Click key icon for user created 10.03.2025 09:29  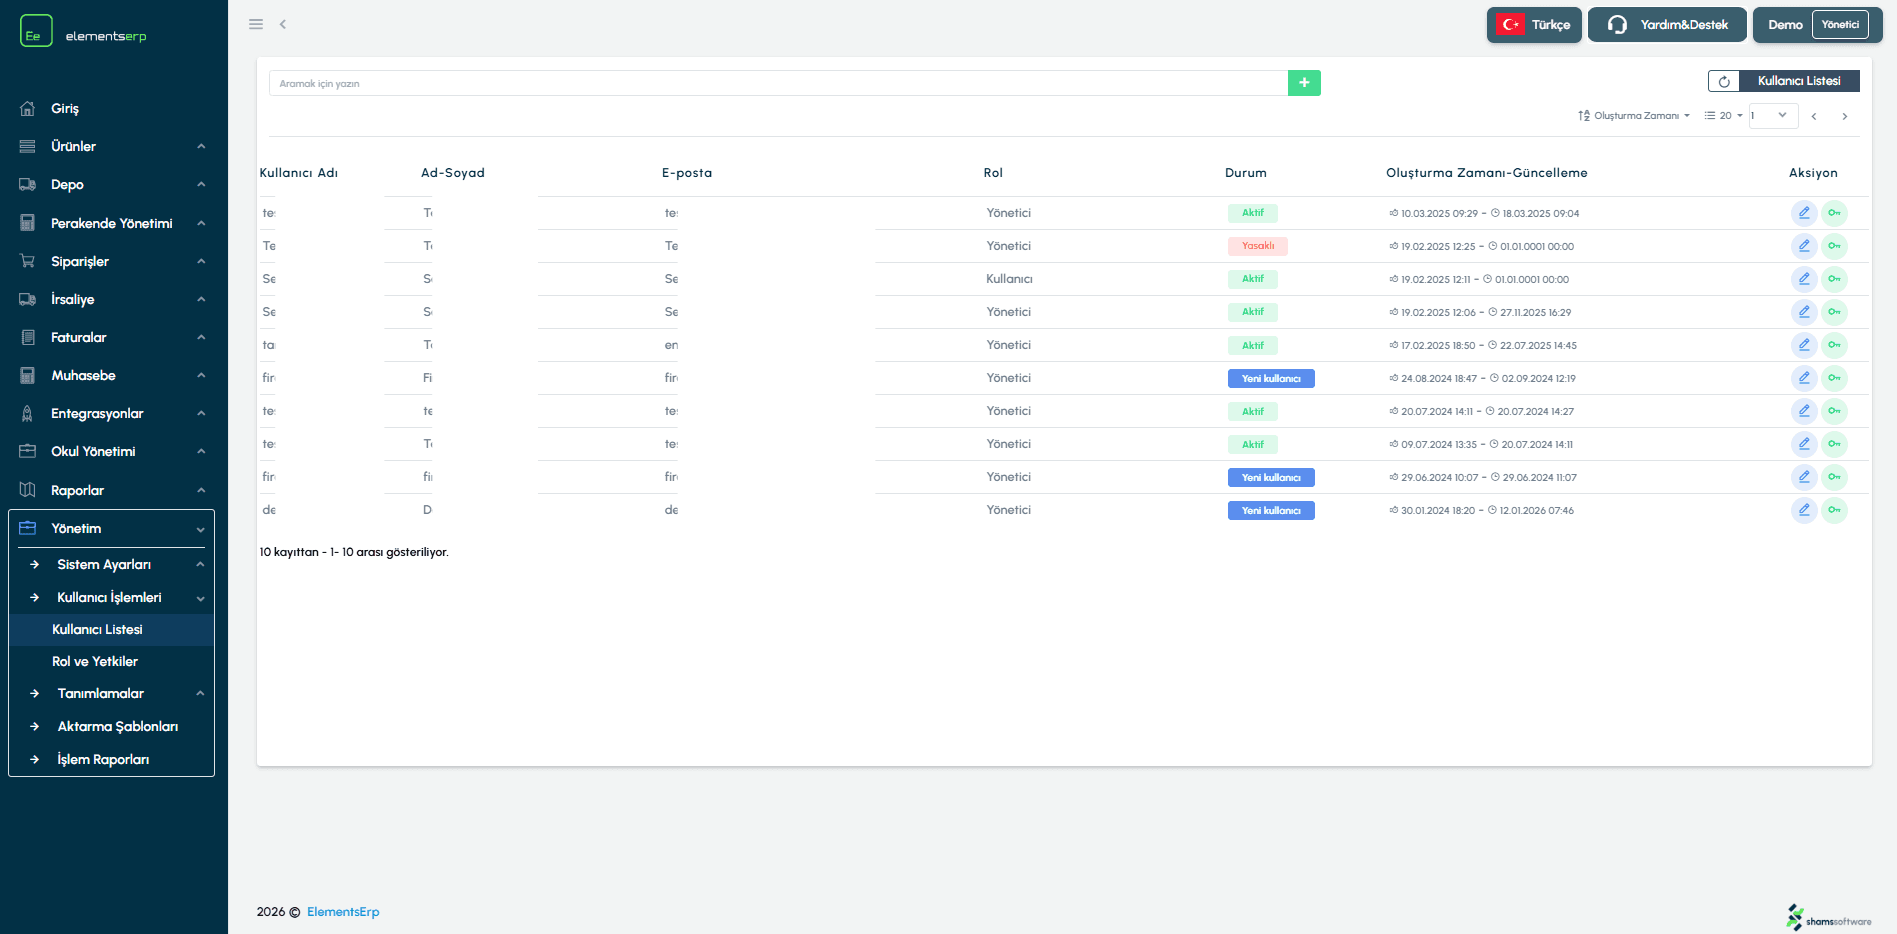[1834, 213]
